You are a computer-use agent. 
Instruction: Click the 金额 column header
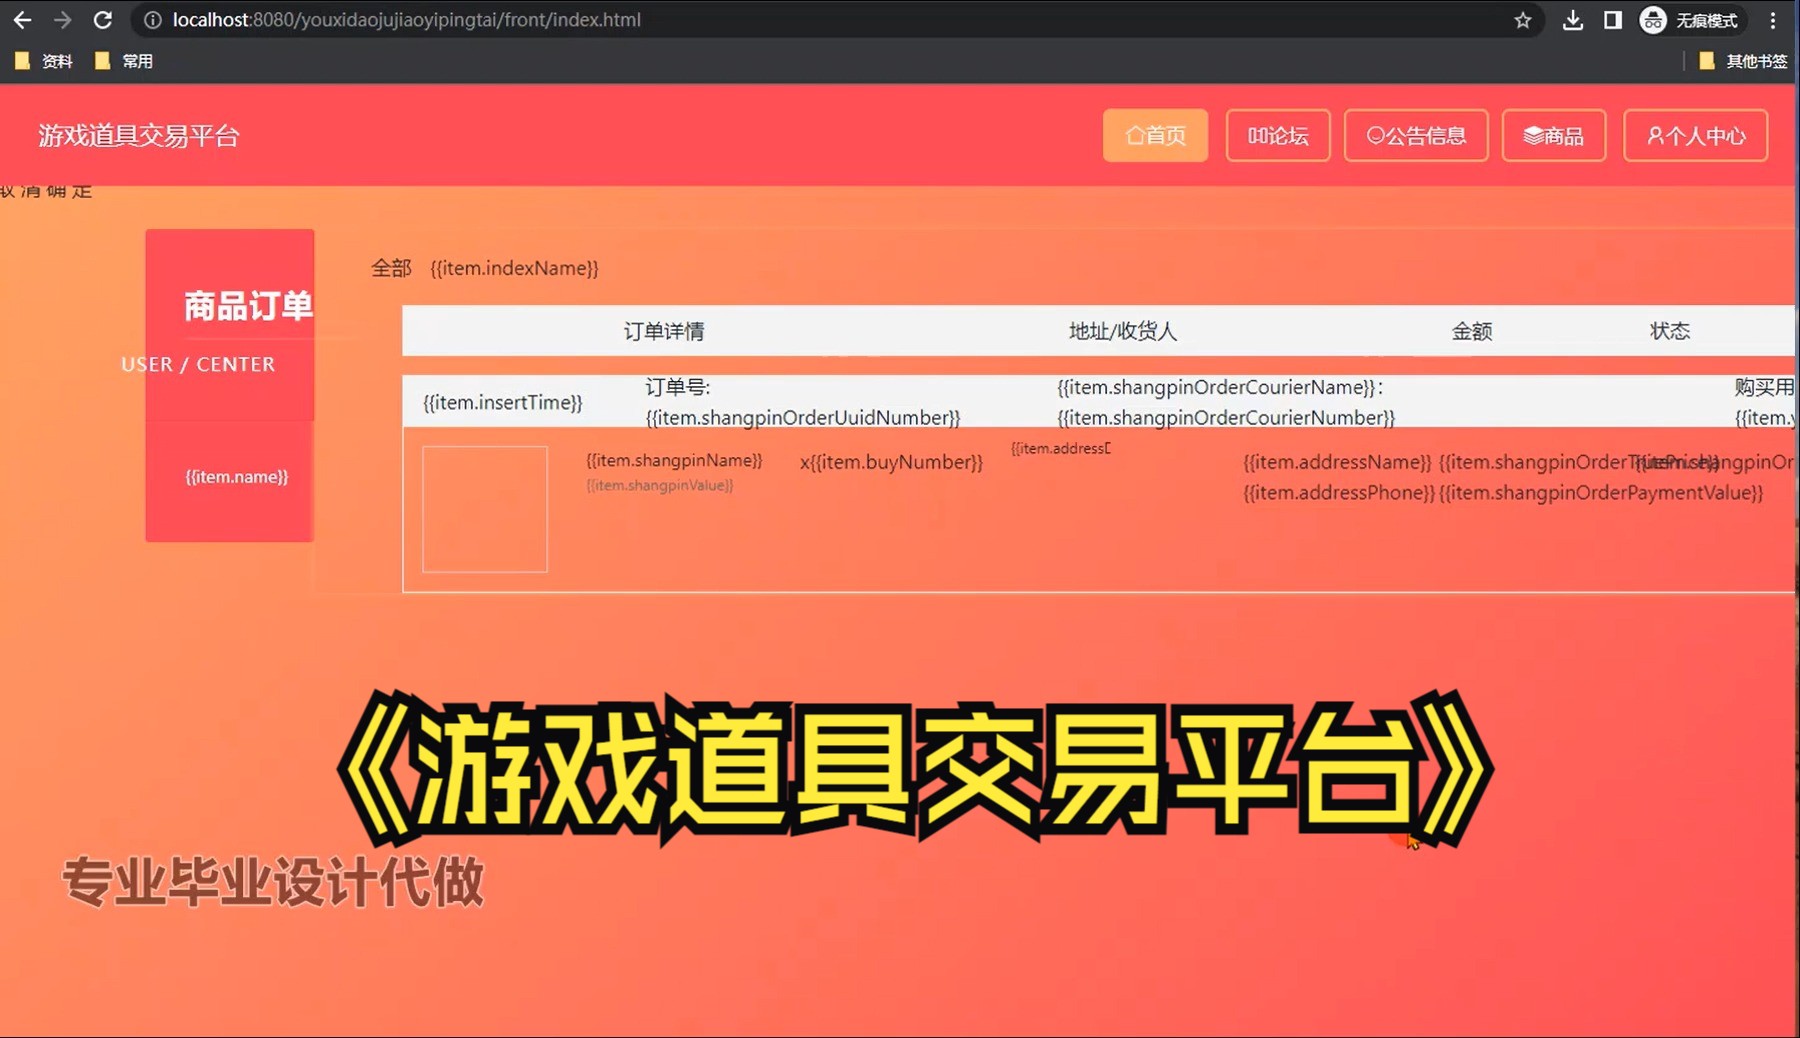click(1472, 331)
